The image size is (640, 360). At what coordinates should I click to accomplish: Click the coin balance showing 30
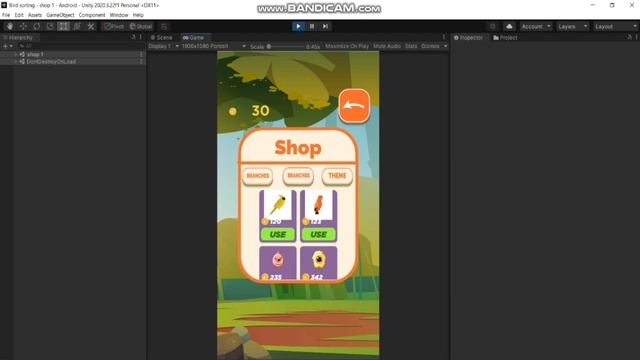[260, 111]
